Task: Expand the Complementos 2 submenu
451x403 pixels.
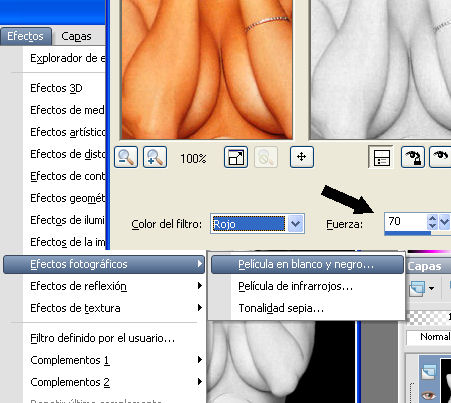Action: [104, 382]
